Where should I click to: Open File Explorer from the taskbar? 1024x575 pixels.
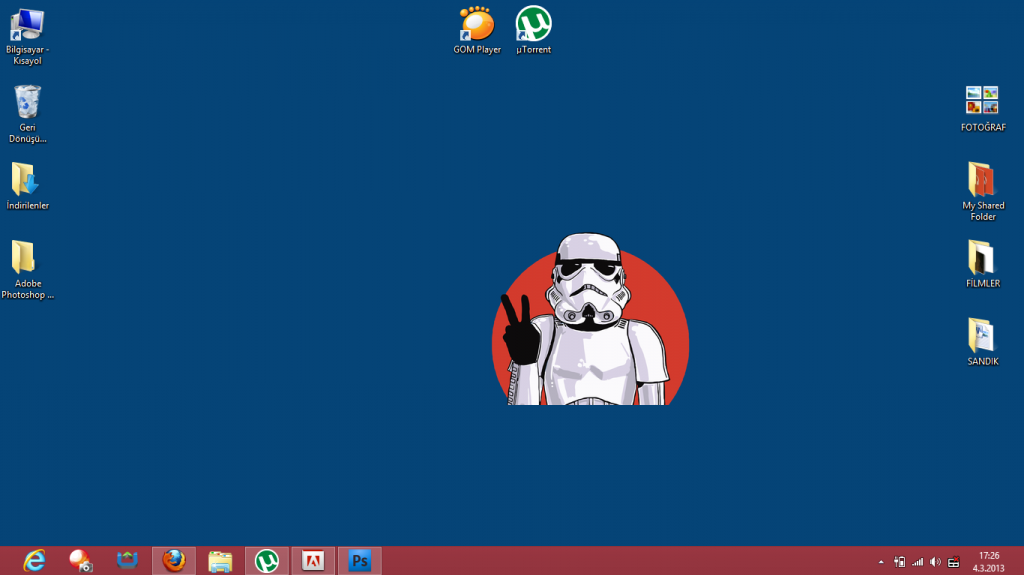pos(220,561)
